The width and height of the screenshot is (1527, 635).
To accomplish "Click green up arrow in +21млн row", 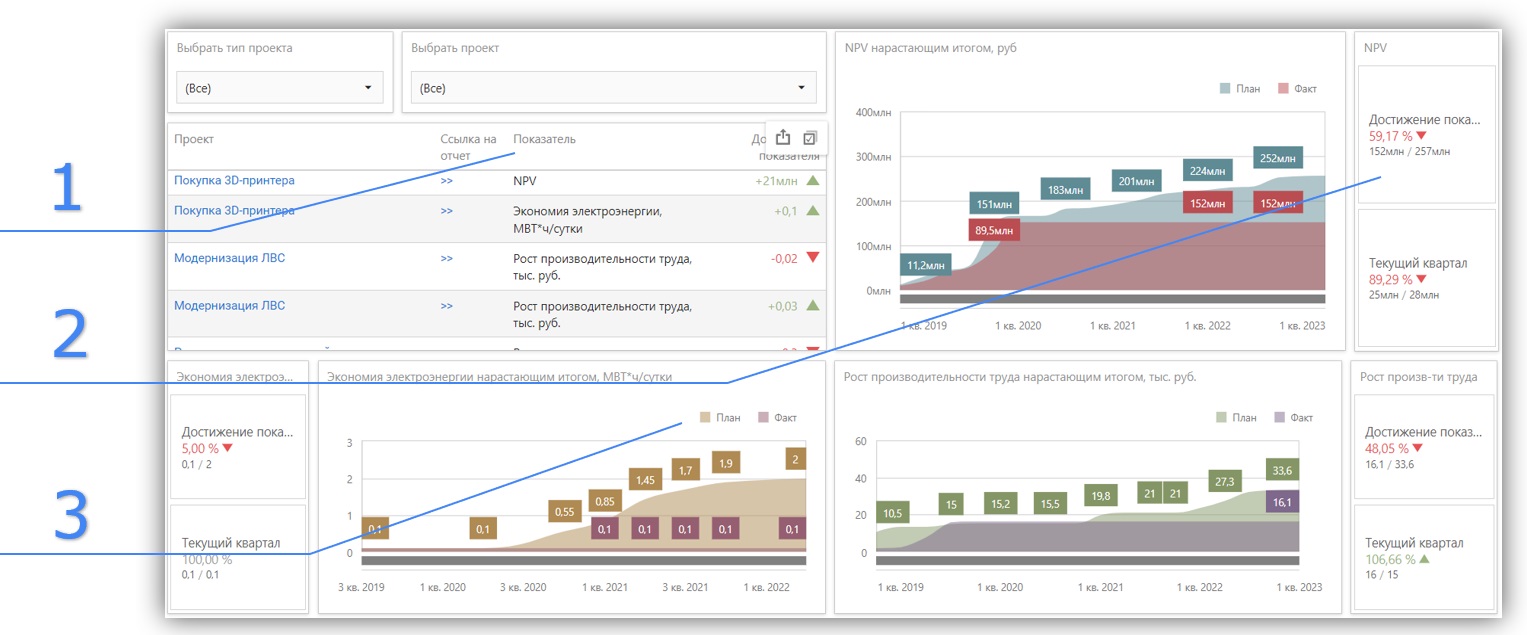I will (x=813, y=181).
